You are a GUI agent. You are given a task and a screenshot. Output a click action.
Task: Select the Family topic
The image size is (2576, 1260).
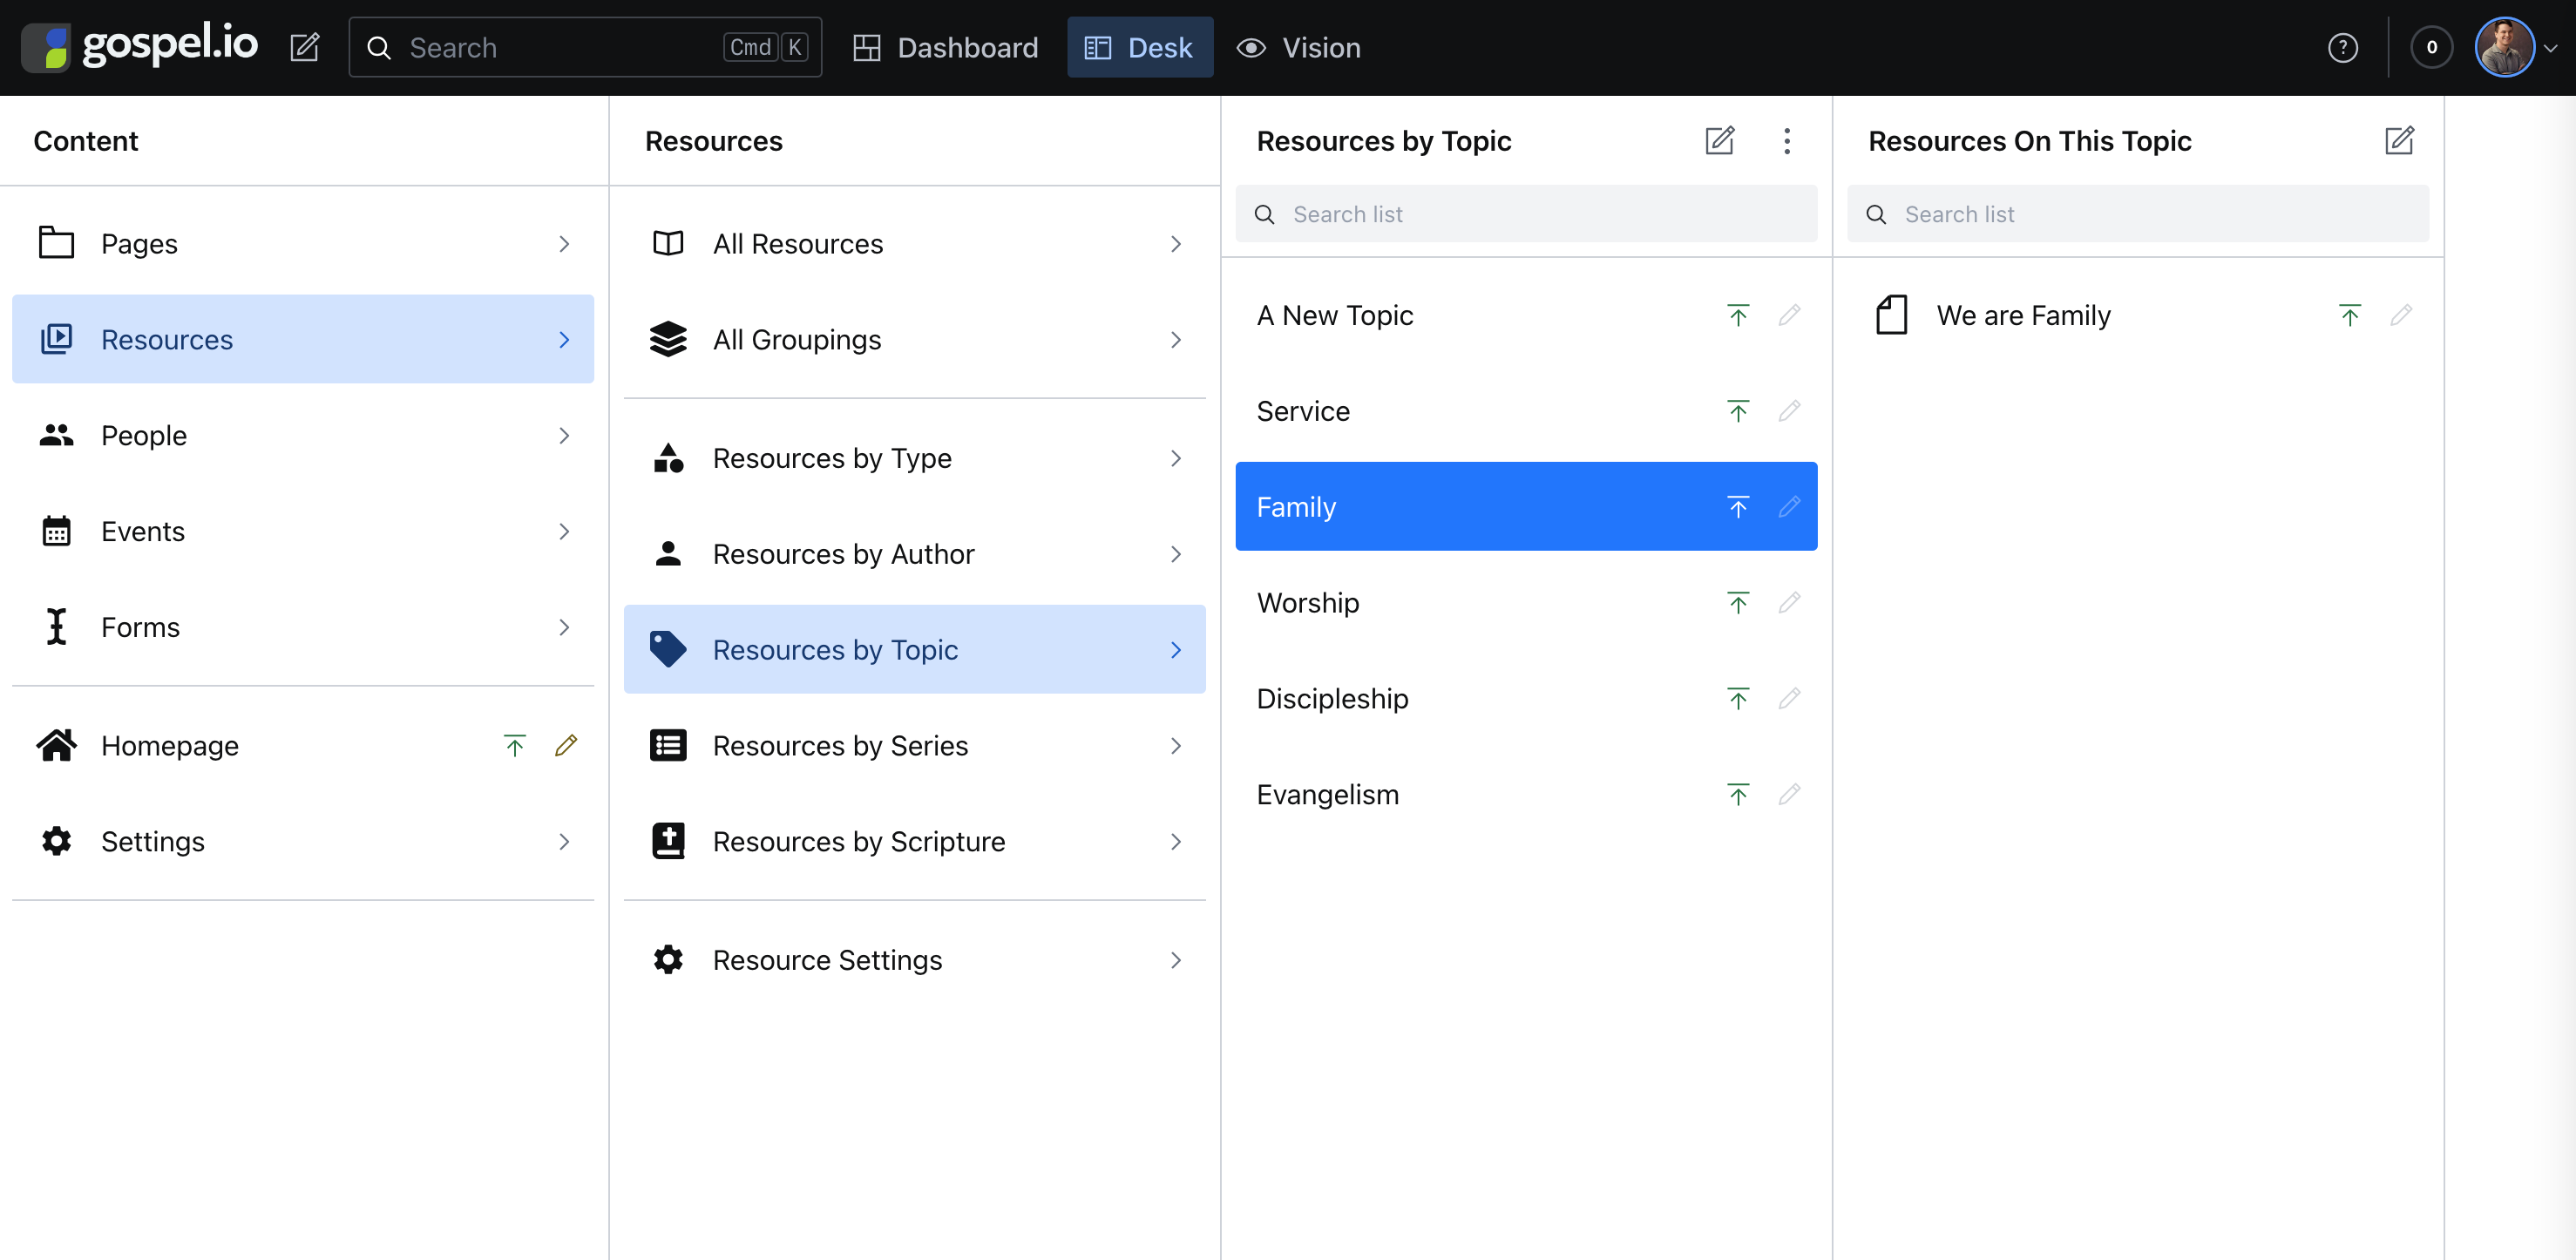point(1526,506)
